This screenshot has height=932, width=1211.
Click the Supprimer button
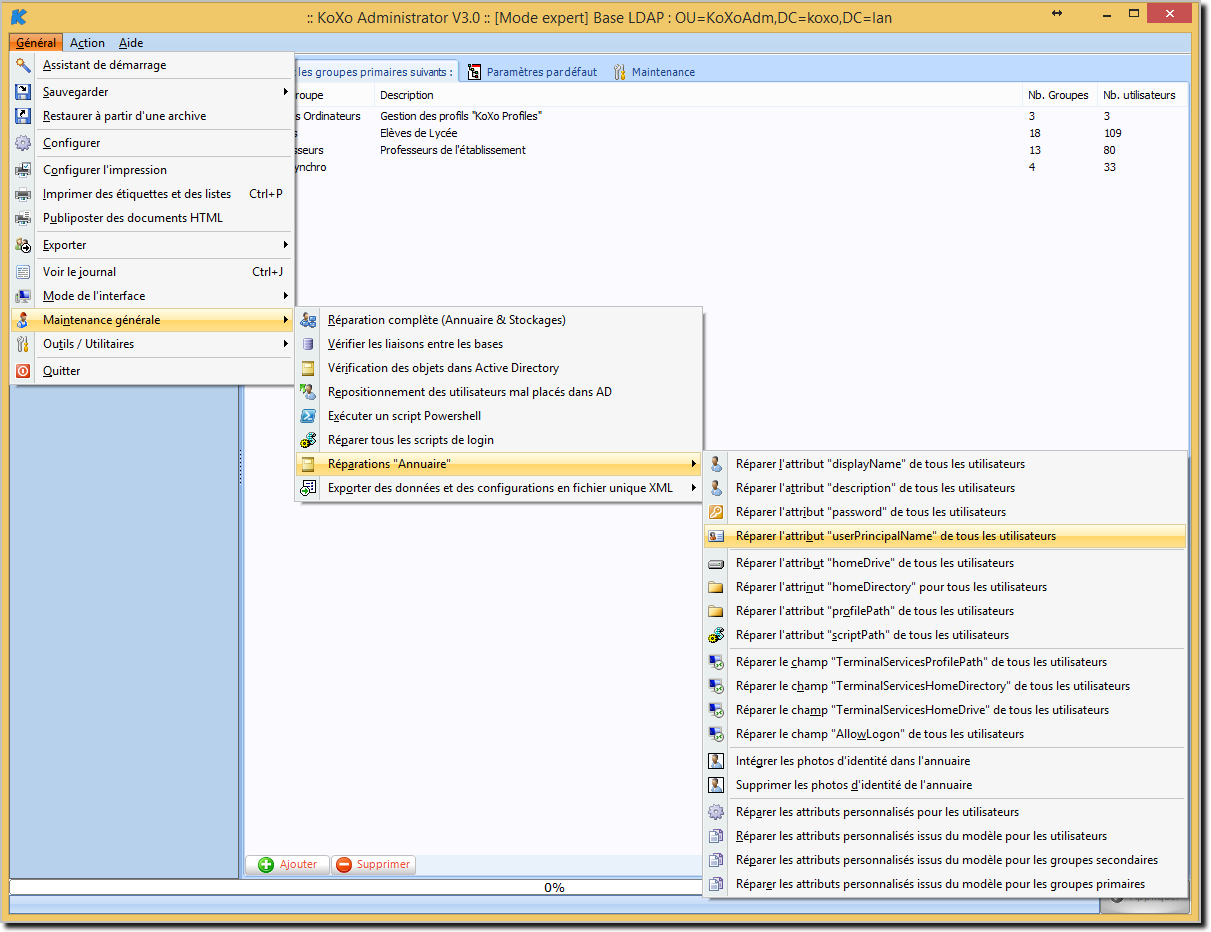pyautogui.click(x=373, y=865)
